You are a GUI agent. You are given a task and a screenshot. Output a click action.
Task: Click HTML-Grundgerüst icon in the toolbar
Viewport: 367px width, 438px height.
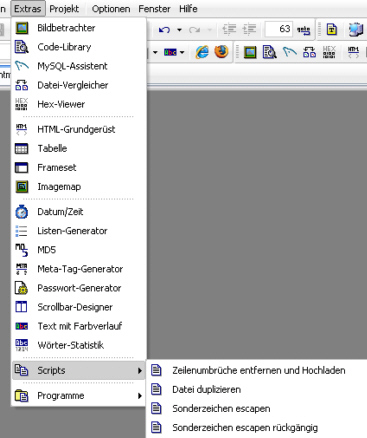tap(353, 52)
